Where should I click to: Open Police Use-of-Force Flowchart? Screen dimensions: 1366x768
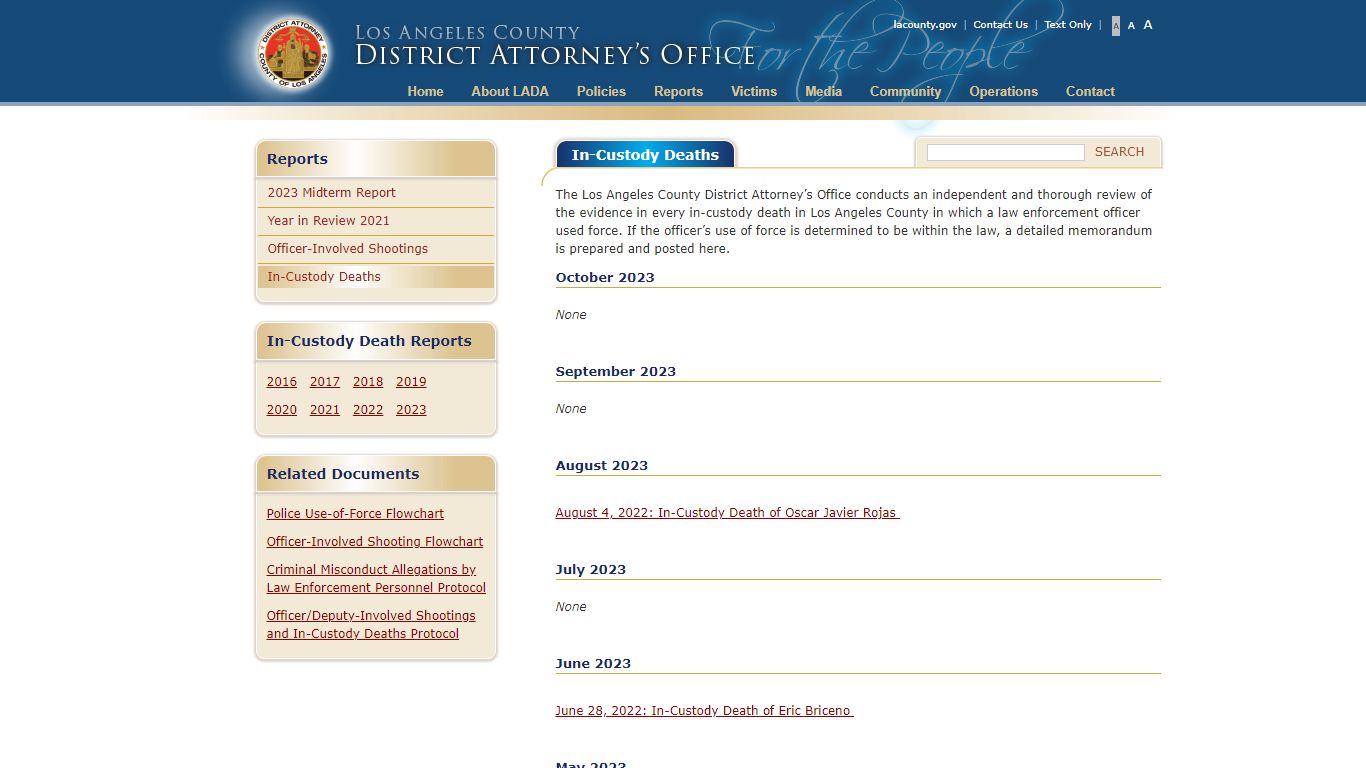(355, 514)
